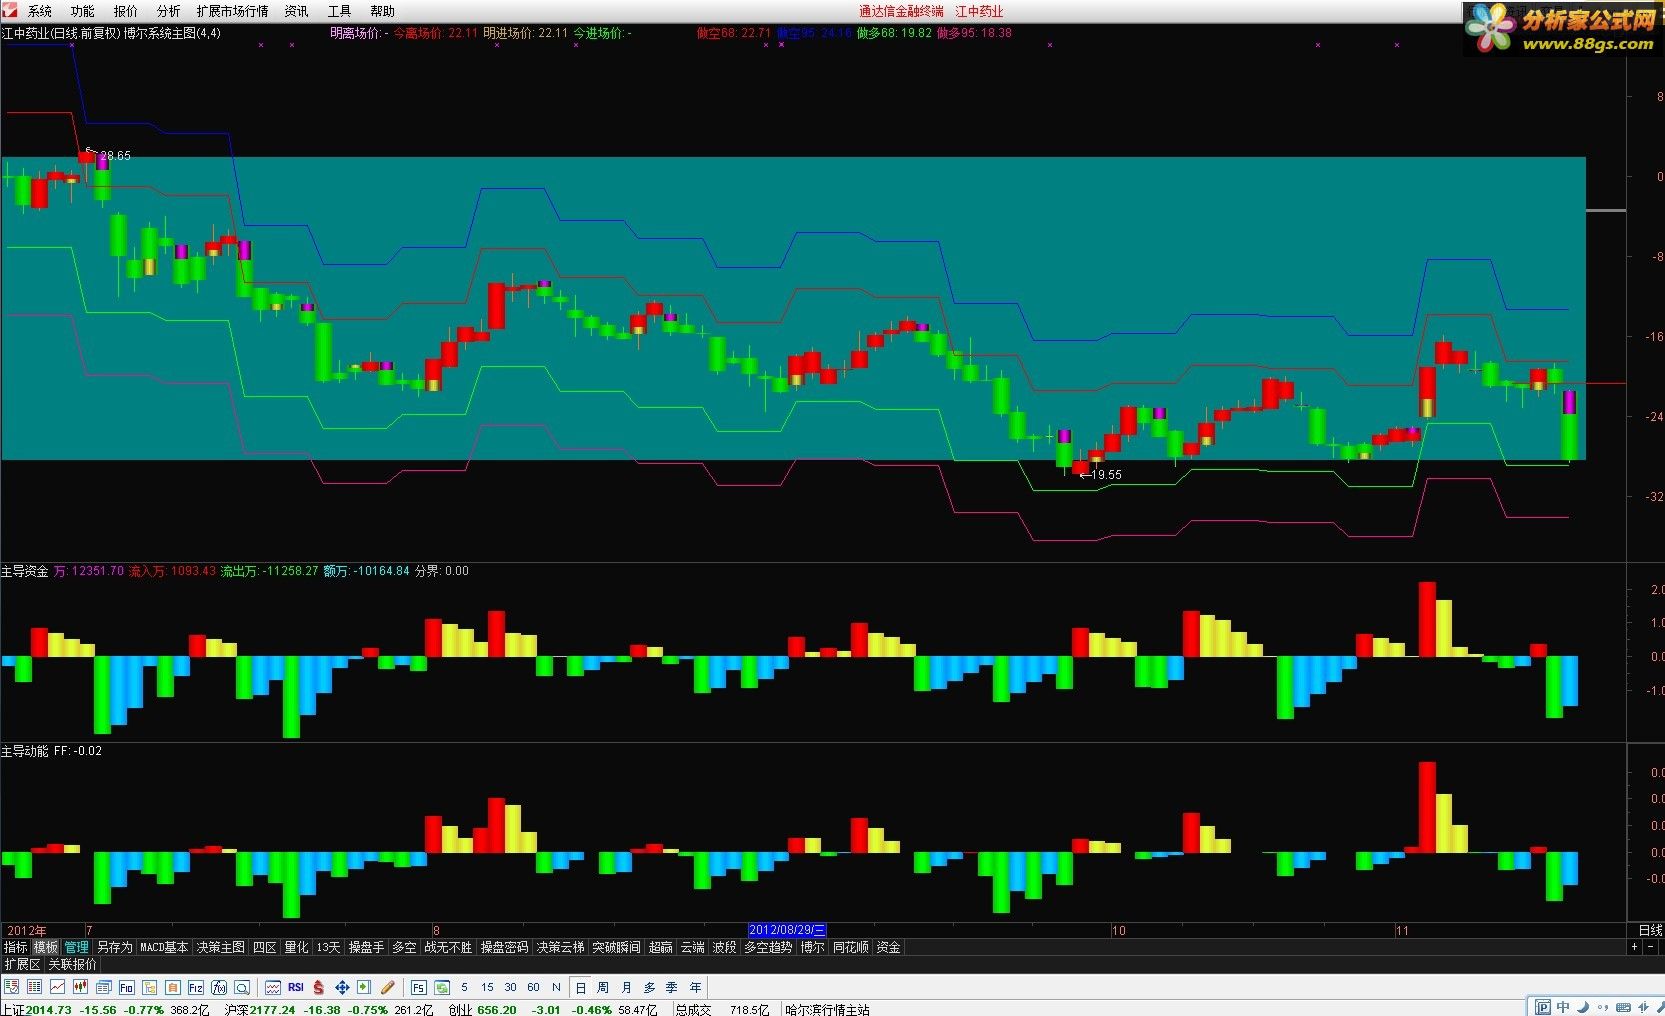Select the 周 weekly period
1665x1016 pixels.
coord(603,987)
